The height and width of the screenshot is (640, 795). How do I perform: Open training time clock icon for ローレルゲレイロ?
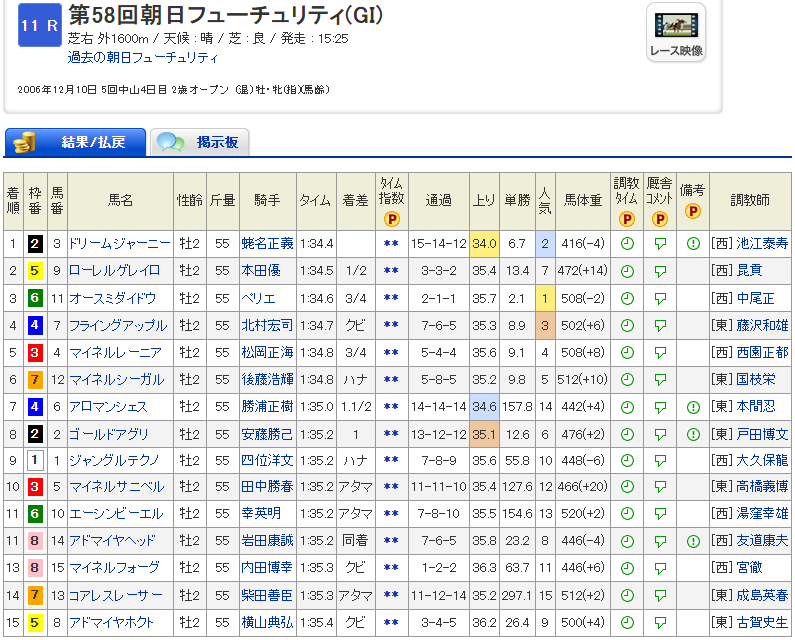click(627, 271)
